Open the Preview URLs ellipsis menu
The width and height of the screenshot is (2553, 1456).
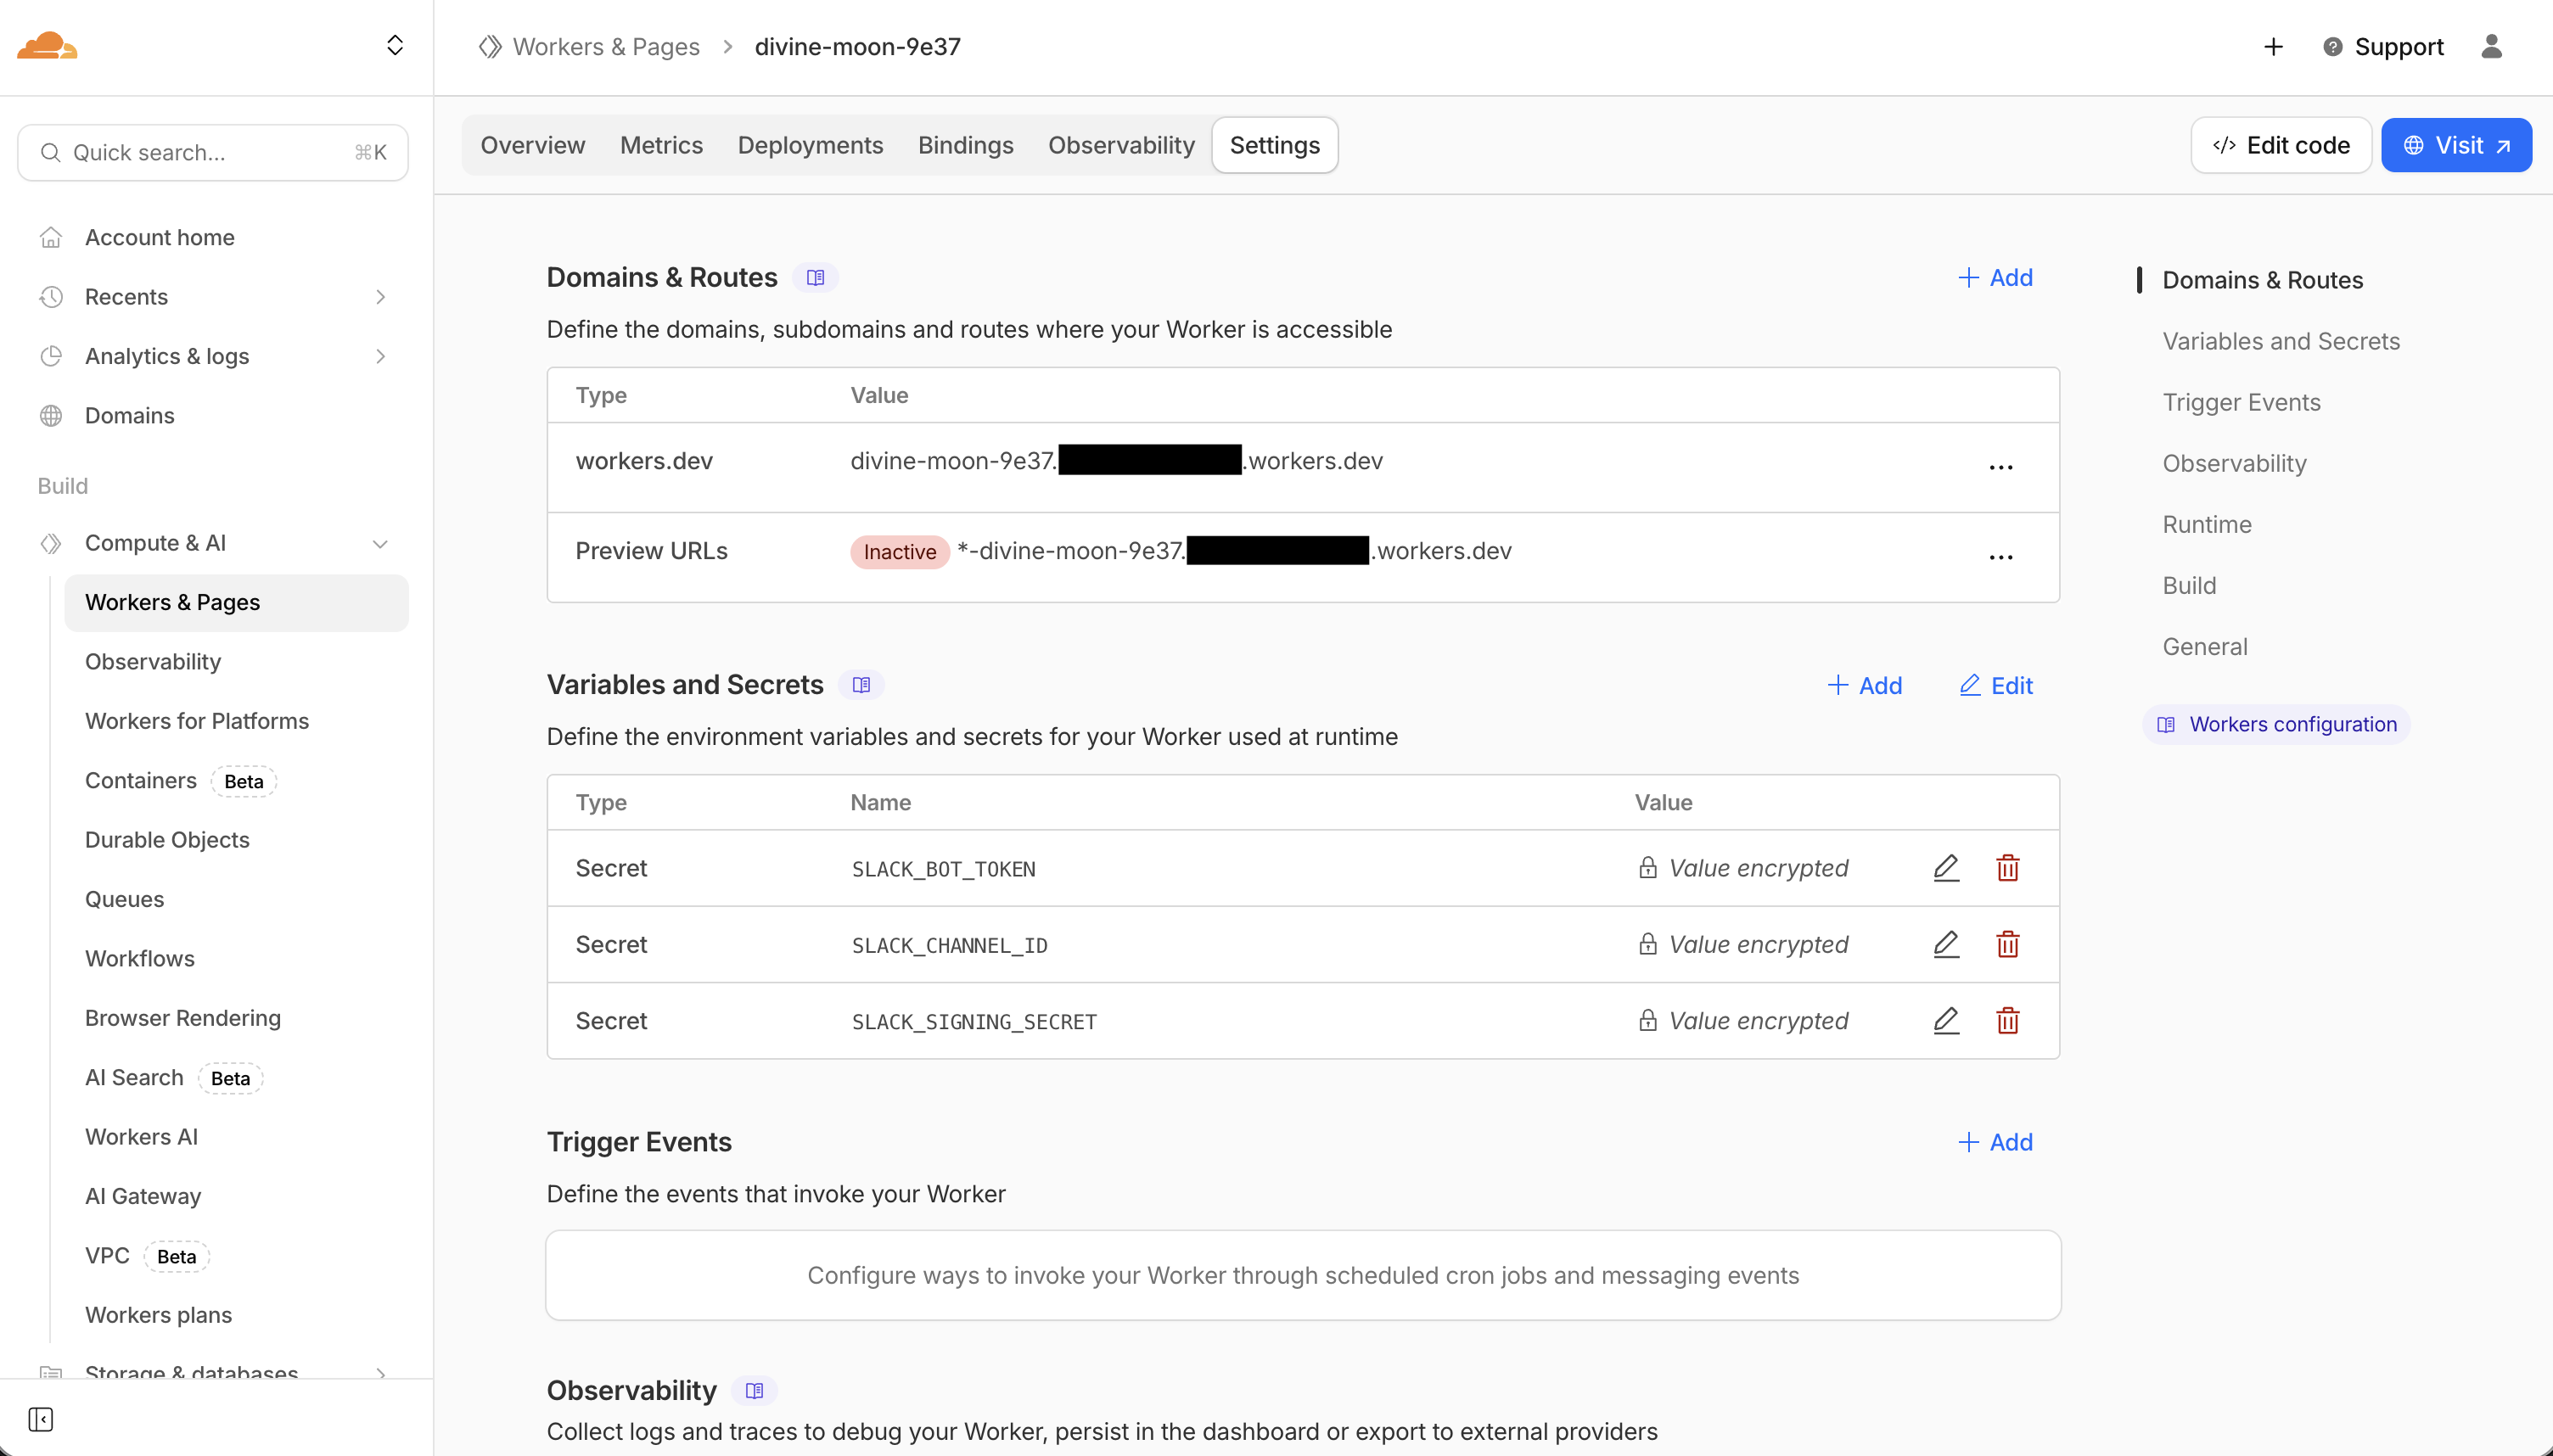point(2001,557)
